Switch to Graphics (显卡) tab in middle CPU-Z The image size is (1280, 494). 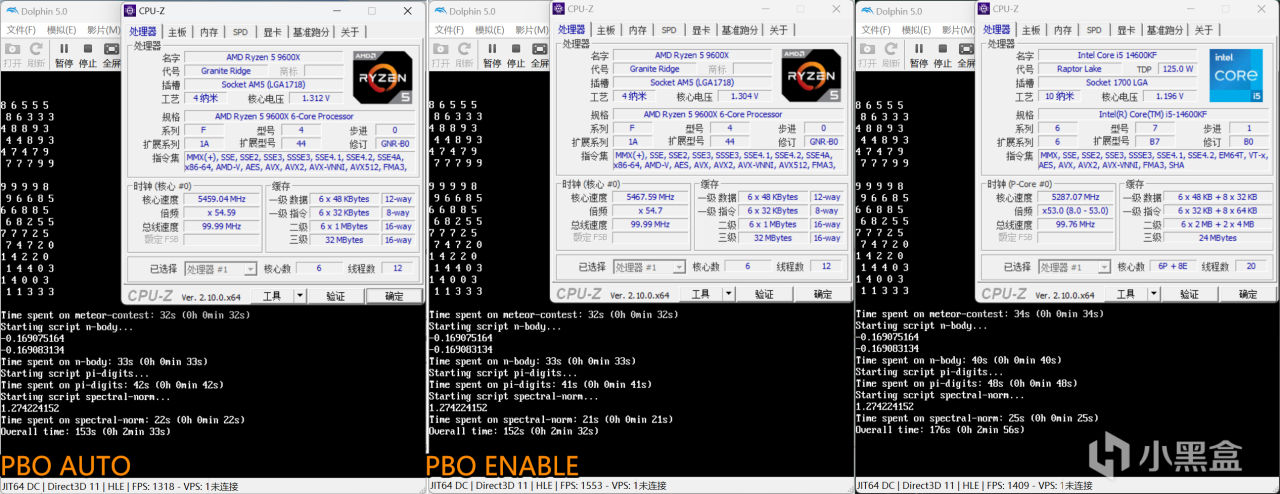701,30
